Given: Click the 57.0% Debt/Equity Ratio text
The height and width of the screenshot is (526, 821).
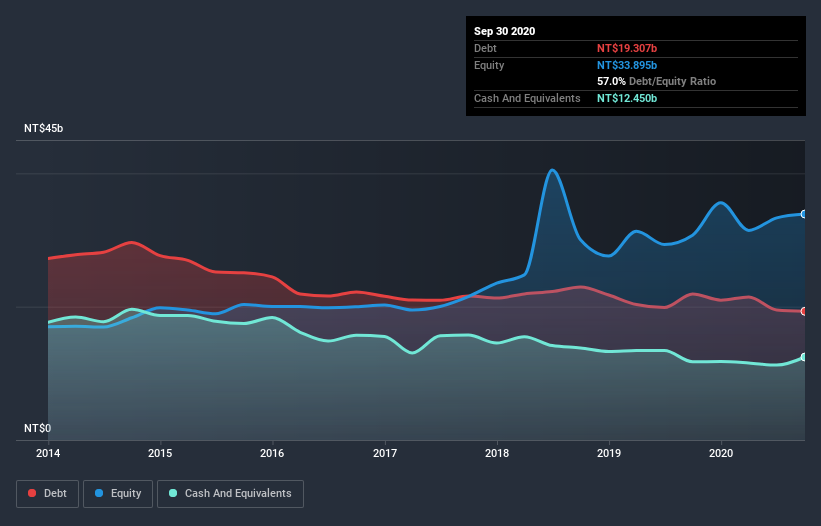Looking at the screenshot, I should pyautogui.click(x=657, y=81).
